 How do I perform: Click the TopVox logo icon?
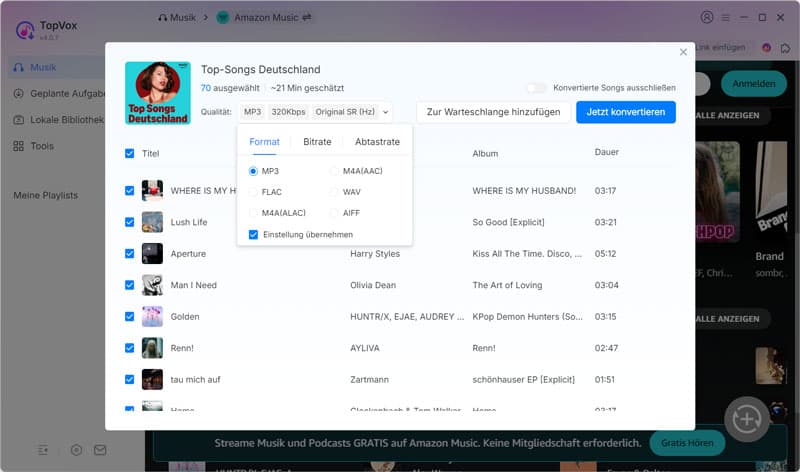(24, 30)
